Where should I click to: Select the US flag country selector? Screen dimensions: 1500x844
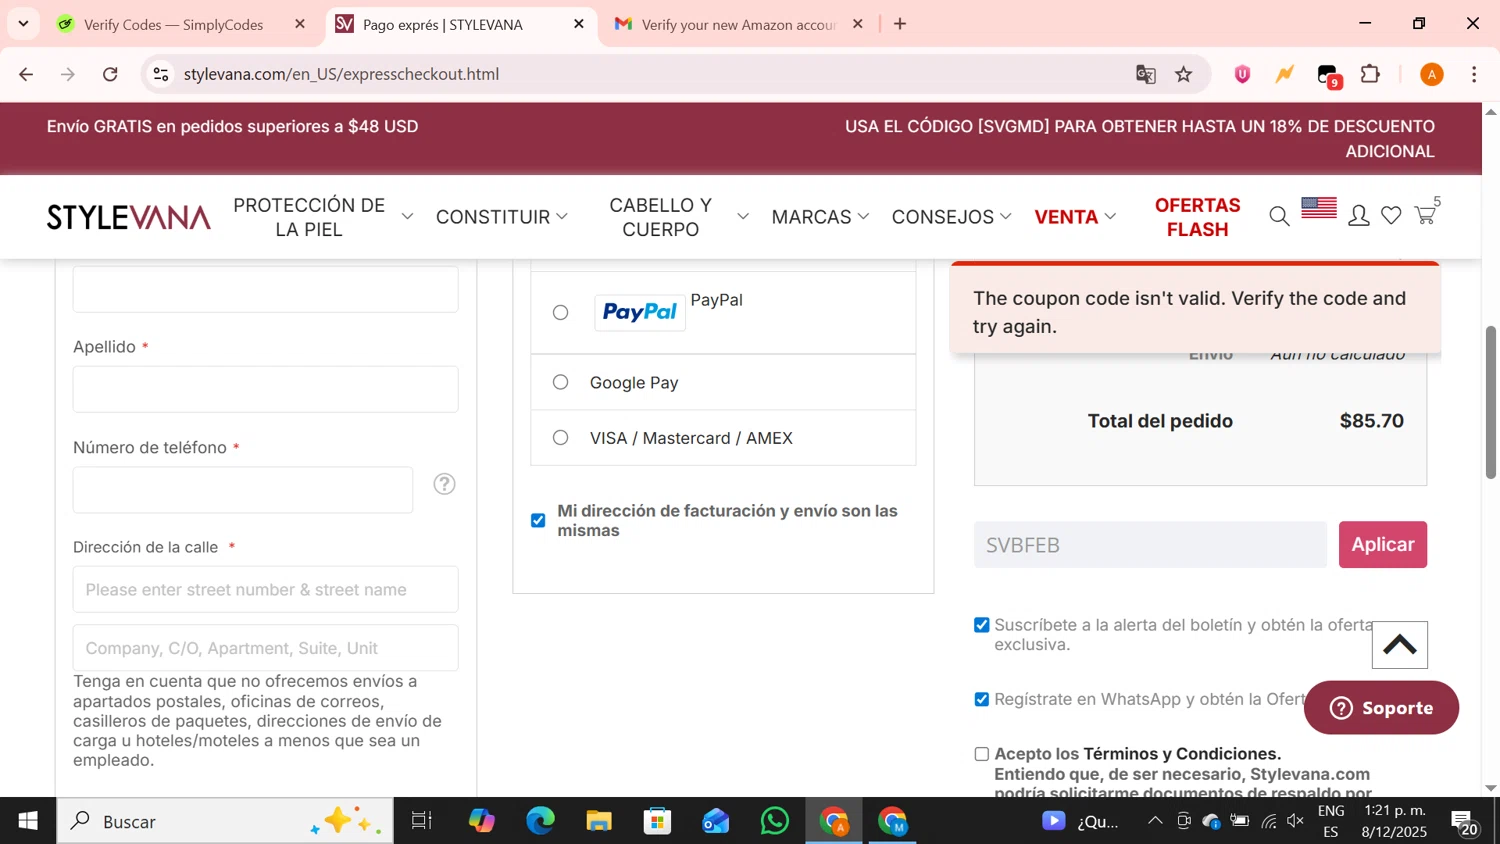[1319, 208]
